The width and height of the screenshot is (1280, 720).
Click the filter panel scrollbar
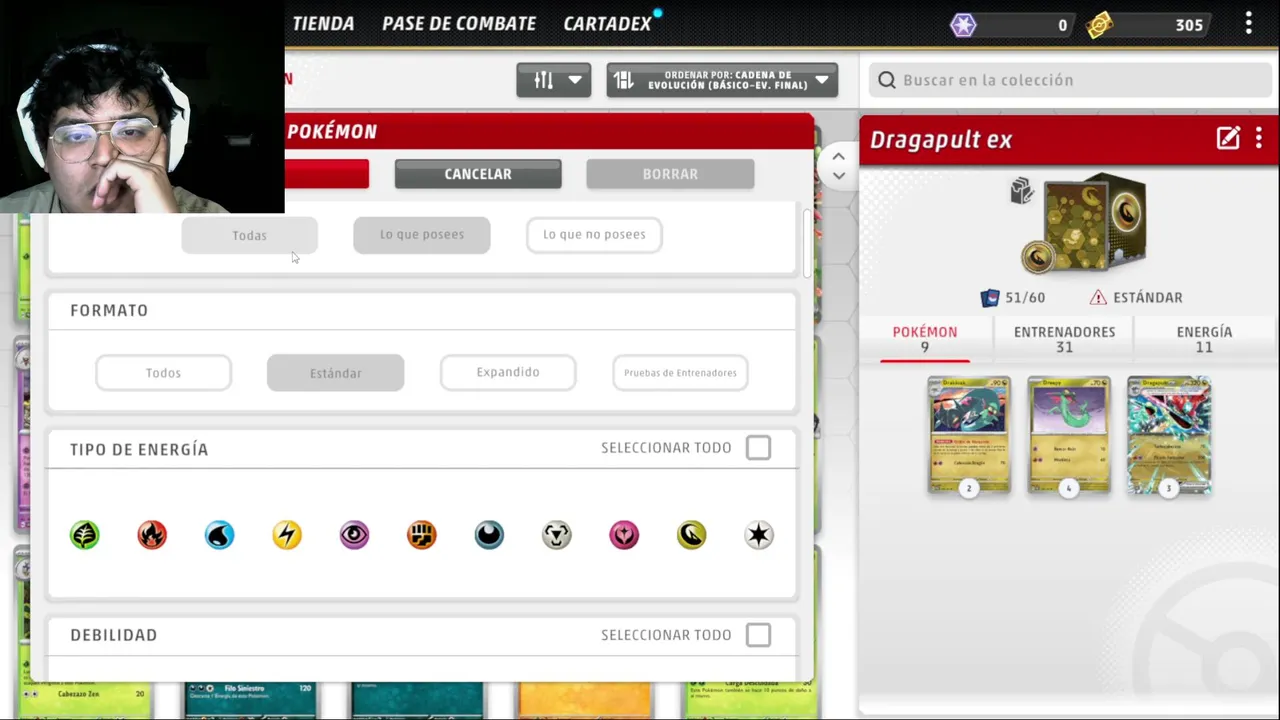[x=807, y=243]
